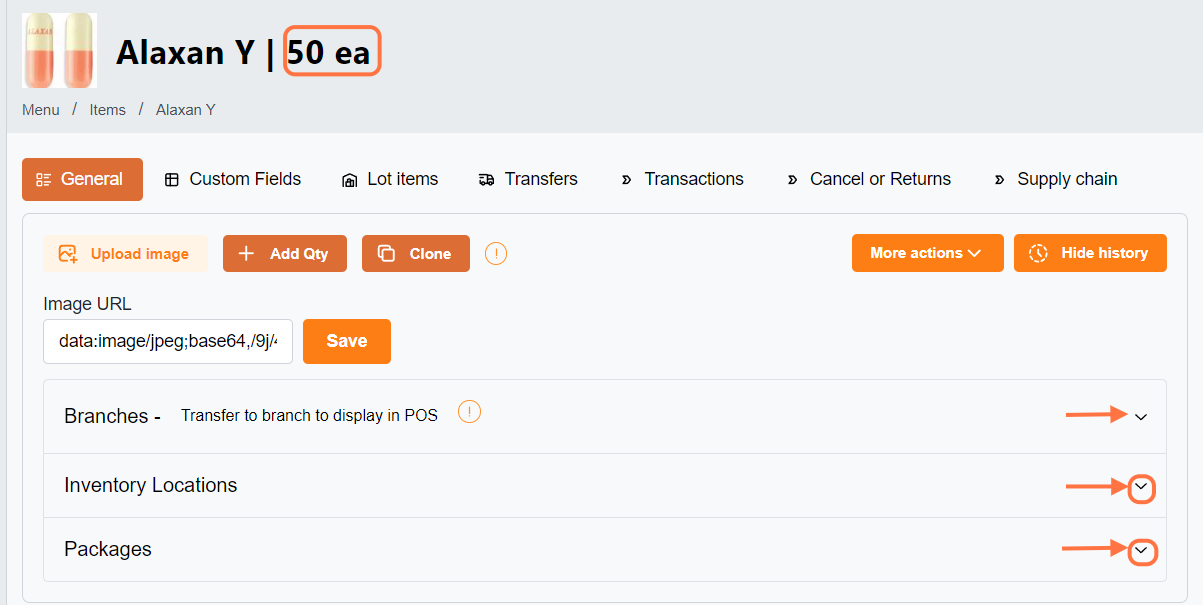Go to Items in the breadcrumb

108,110
